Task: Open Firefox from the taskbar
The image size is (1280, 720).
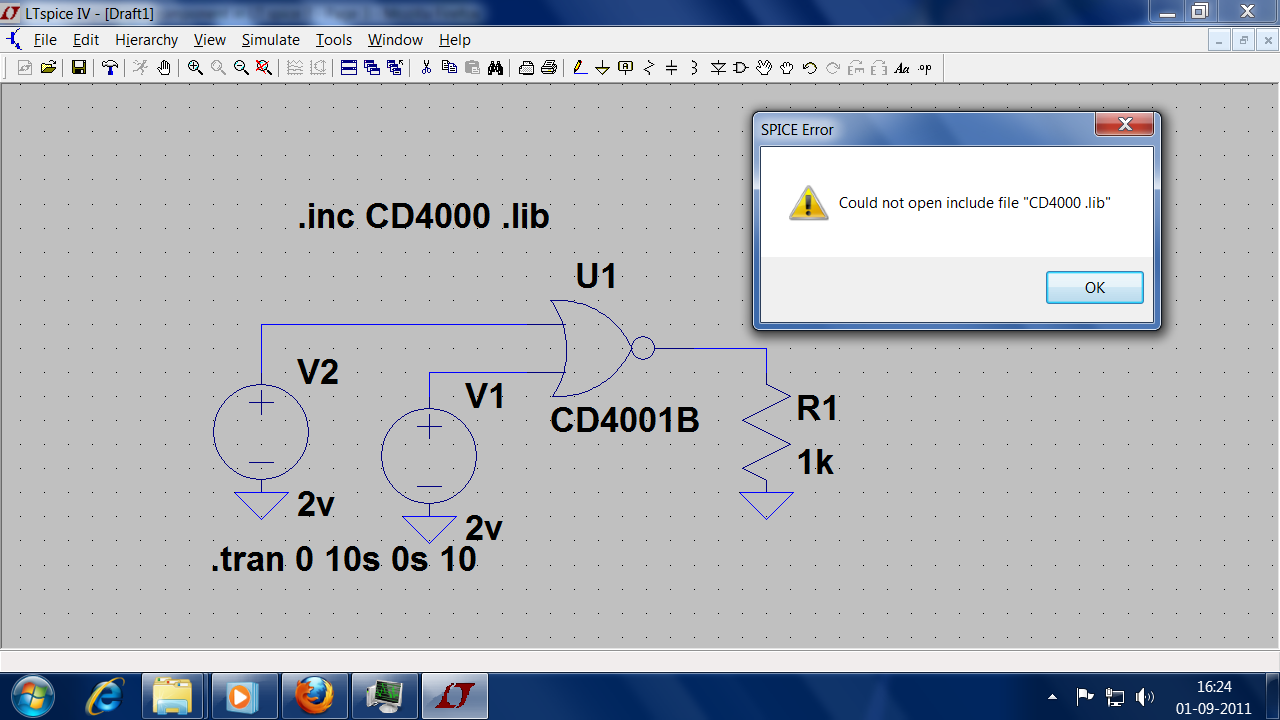Action: pyautogui.click(x=313, y=696)
